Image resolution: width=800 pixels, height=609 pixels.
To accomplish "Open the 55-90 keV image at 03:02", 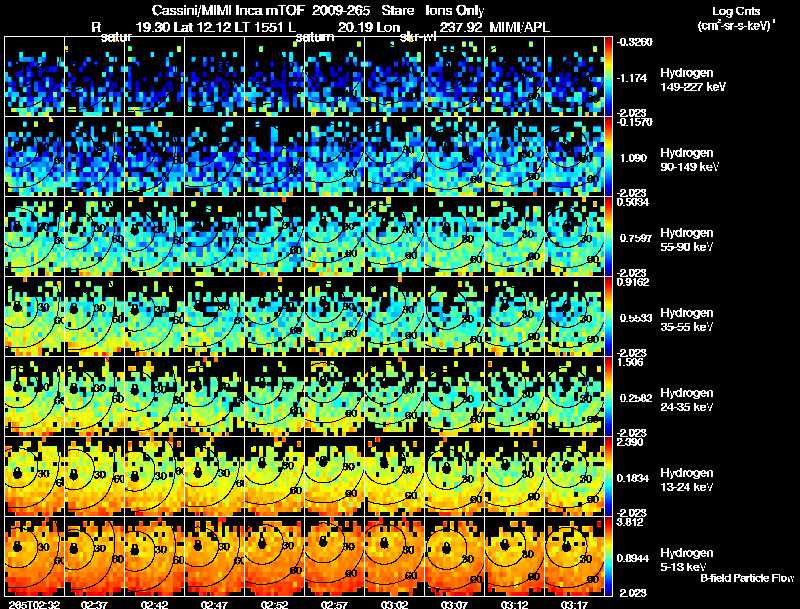I will [x=394, y=236].
